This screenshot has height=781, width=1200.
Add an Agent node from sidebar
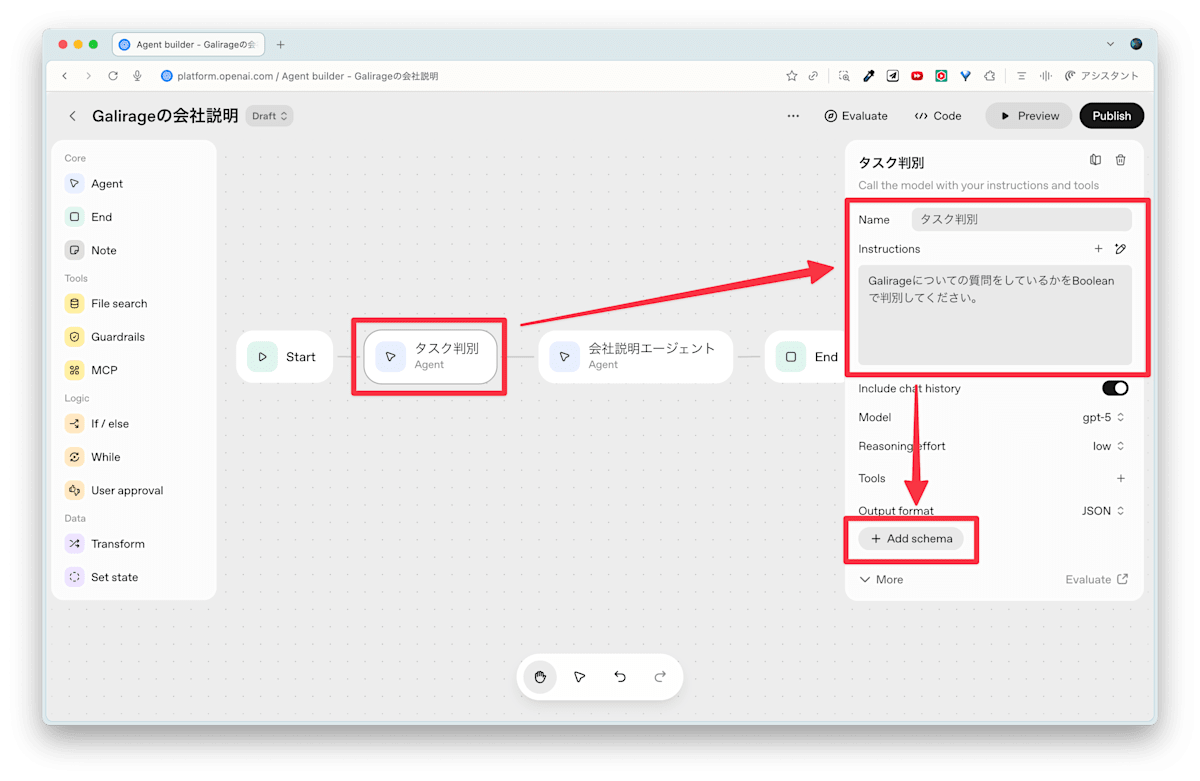click(94, 184)
